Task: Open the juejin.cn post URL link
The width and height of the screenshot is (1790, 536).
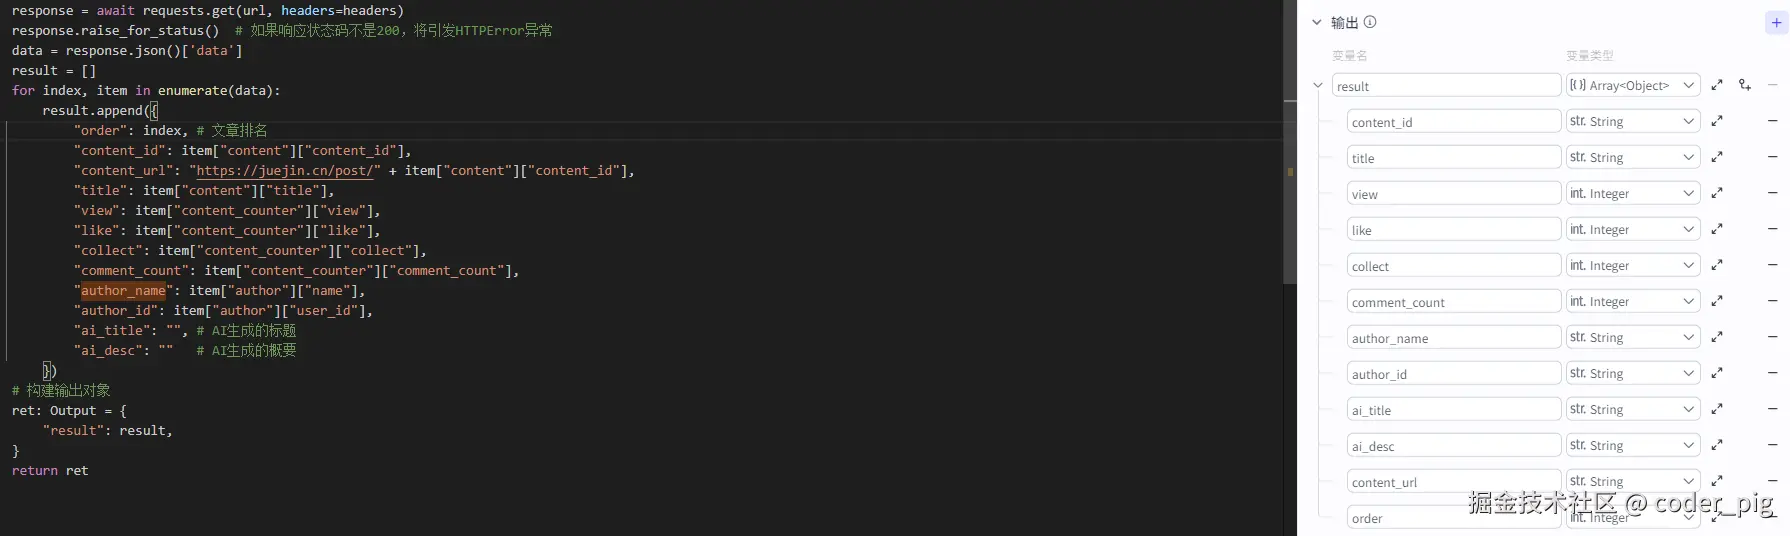Action: click(285, 170)
